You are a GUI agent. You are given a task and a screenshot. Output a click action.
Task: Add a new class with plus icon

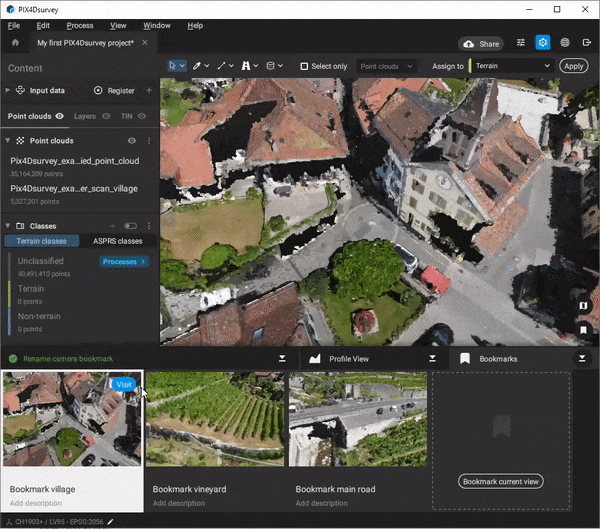pyautogui.click(x=112, y=226)
